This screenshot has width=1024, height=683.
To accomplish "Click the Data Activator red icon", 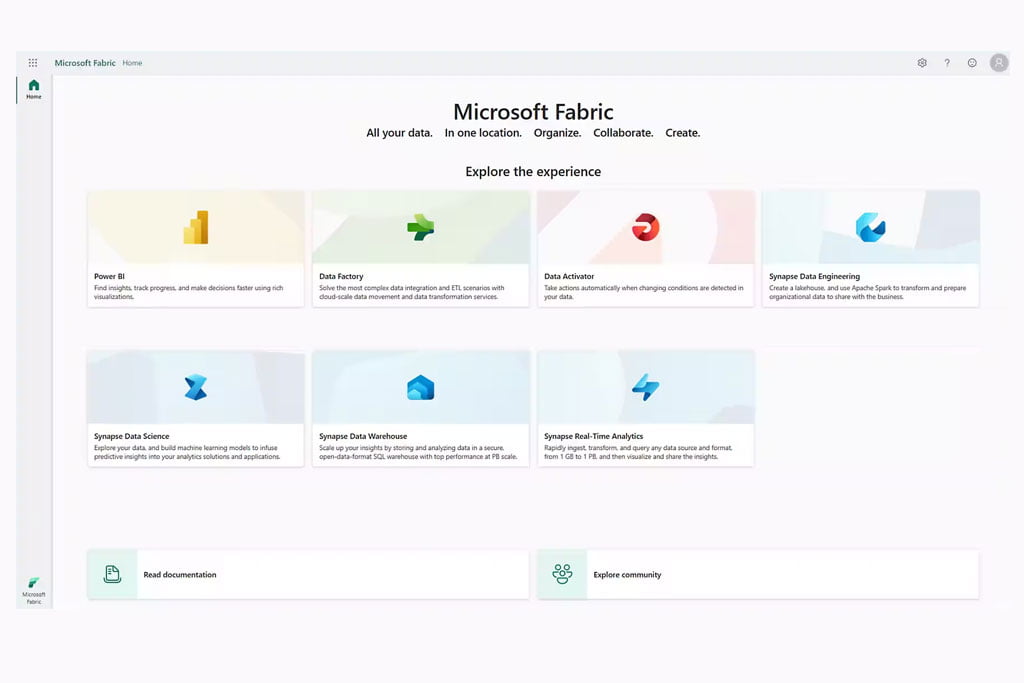I will point(645,228).
